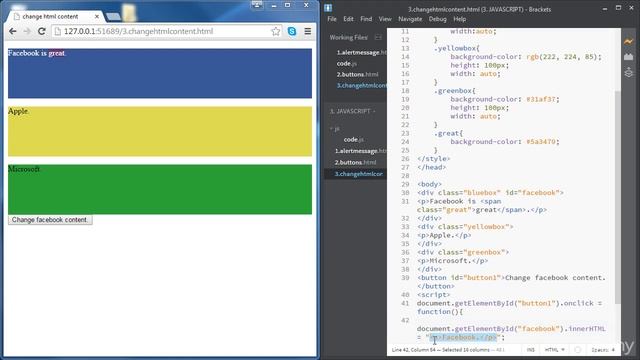Image resolution: width=640 pixels, height=360 pixels.
Task: Open the File menu in Brackets
Action: point(332,19)
